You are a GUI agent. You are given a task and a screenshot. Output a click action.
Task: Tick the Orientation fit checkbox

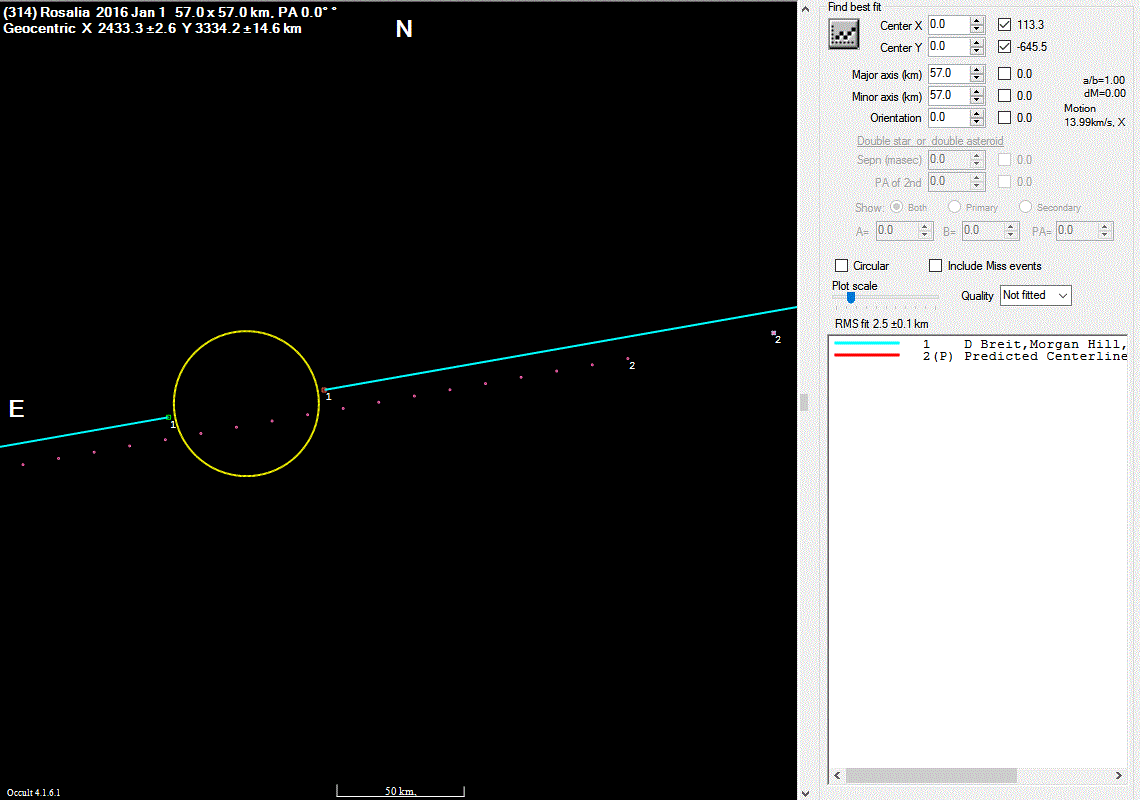click(1005, 118)
